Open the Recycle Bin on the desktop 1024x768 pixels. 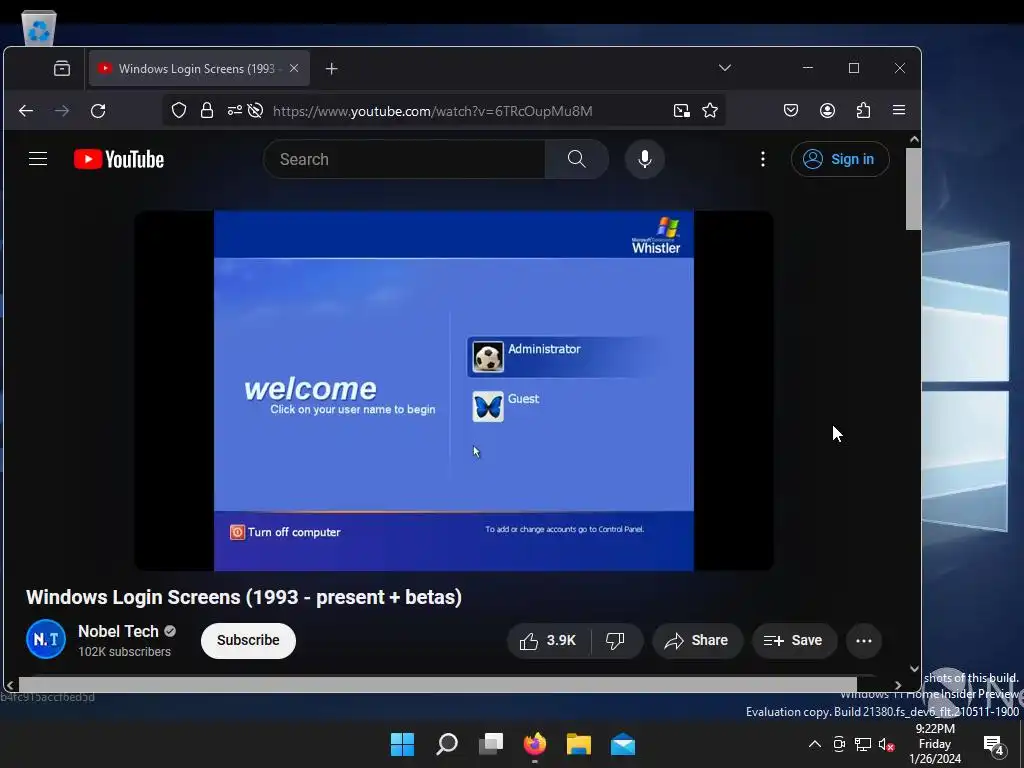pos(39,28)
